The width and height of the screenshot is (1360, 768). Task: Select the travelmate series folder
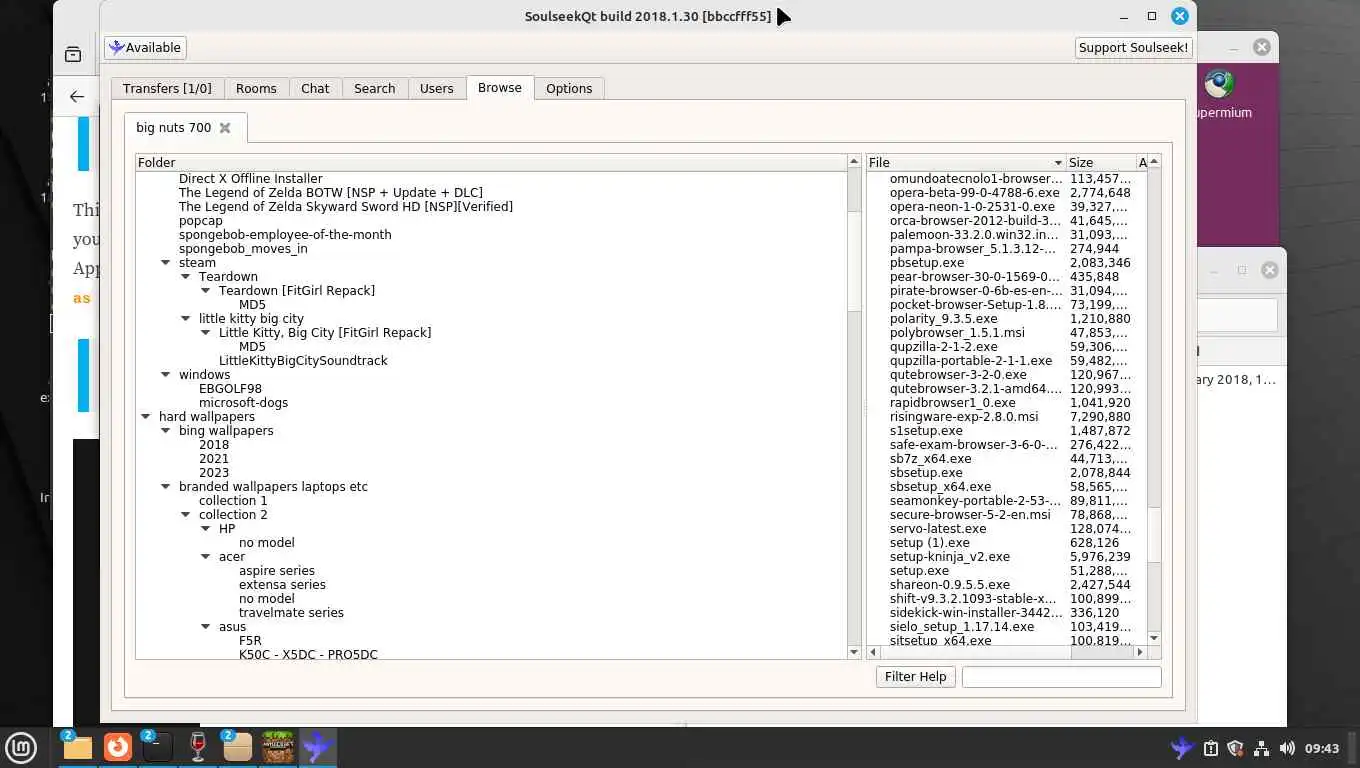pos(291,613)
